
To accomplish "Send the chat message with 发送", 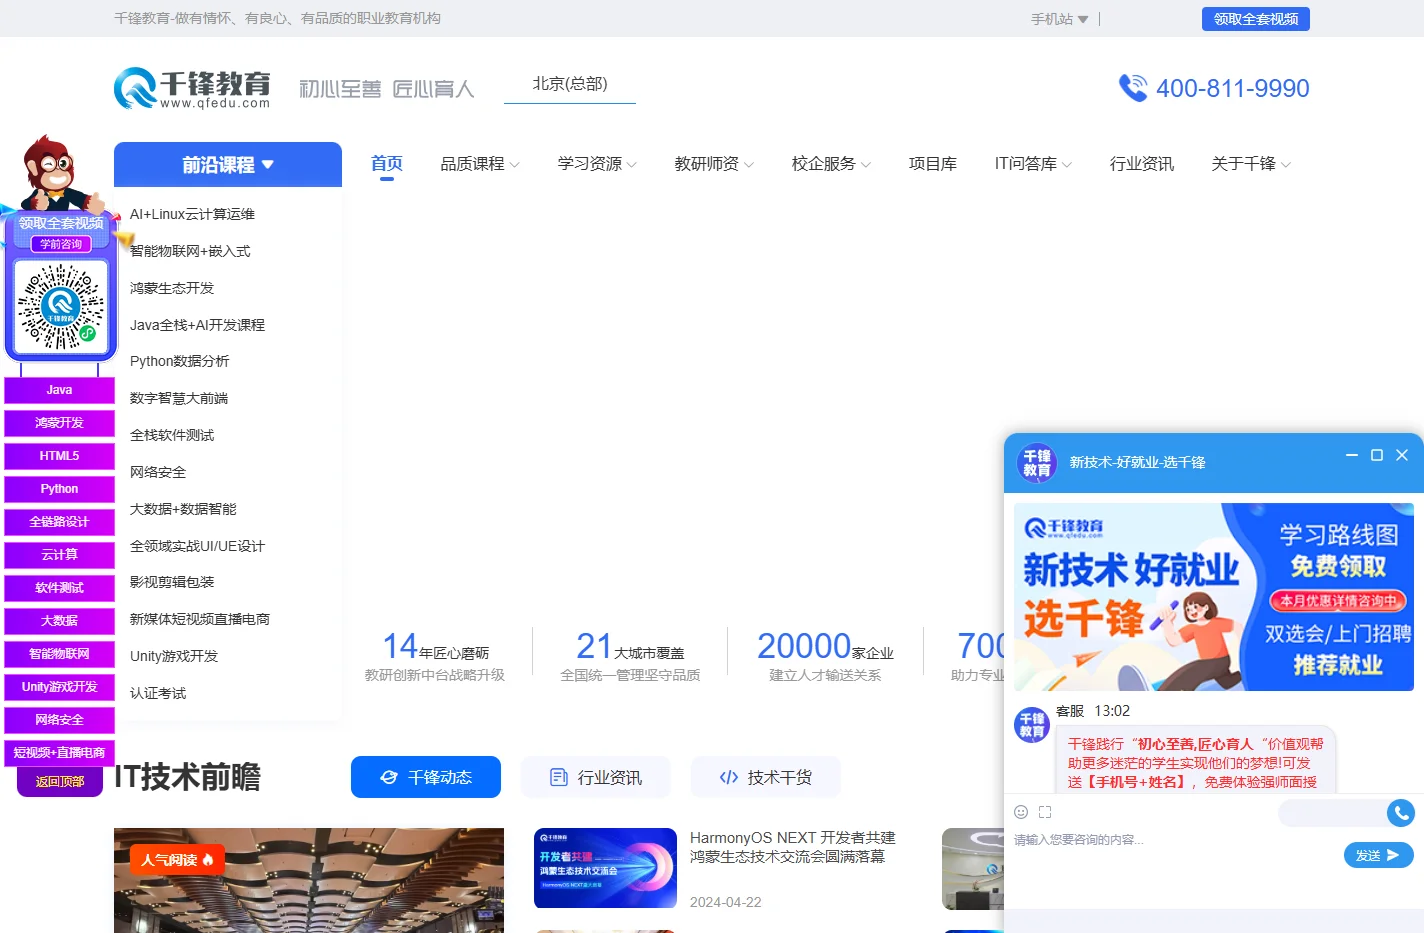I will pos(1379,855).
